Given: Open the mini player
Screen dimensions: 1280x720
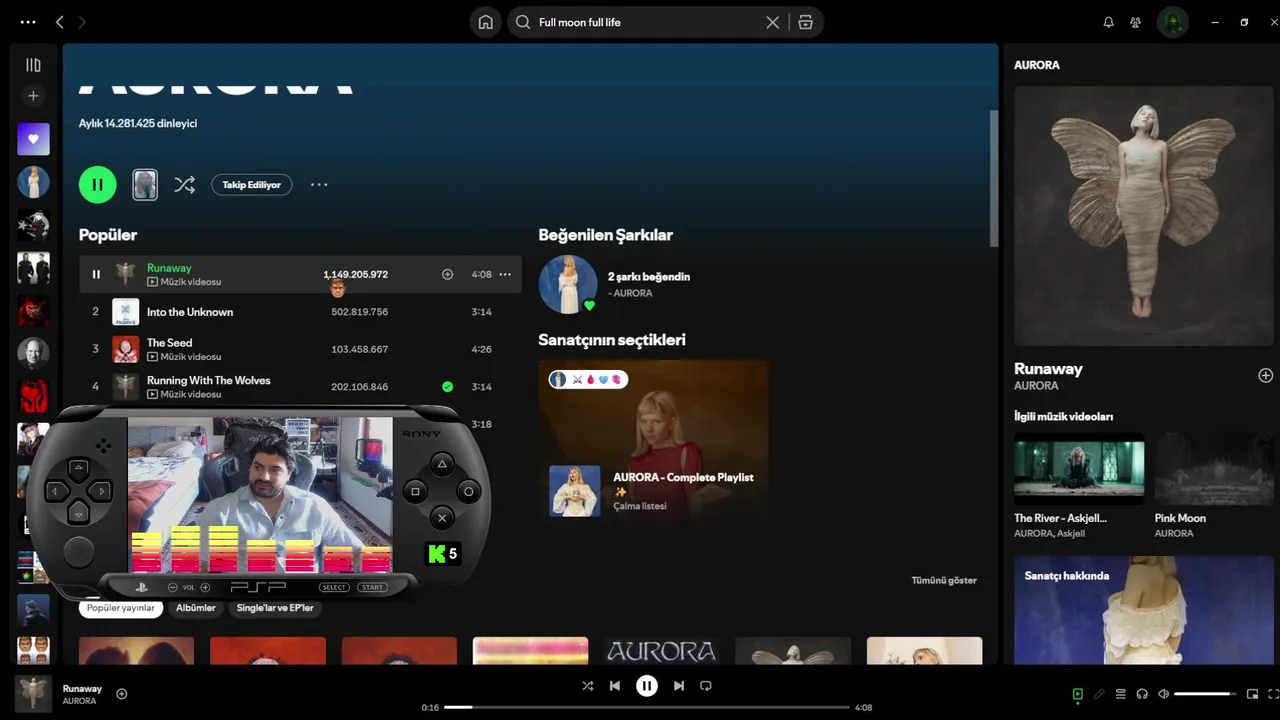Looking at the screenshot, I should [x=1252, y=694].
